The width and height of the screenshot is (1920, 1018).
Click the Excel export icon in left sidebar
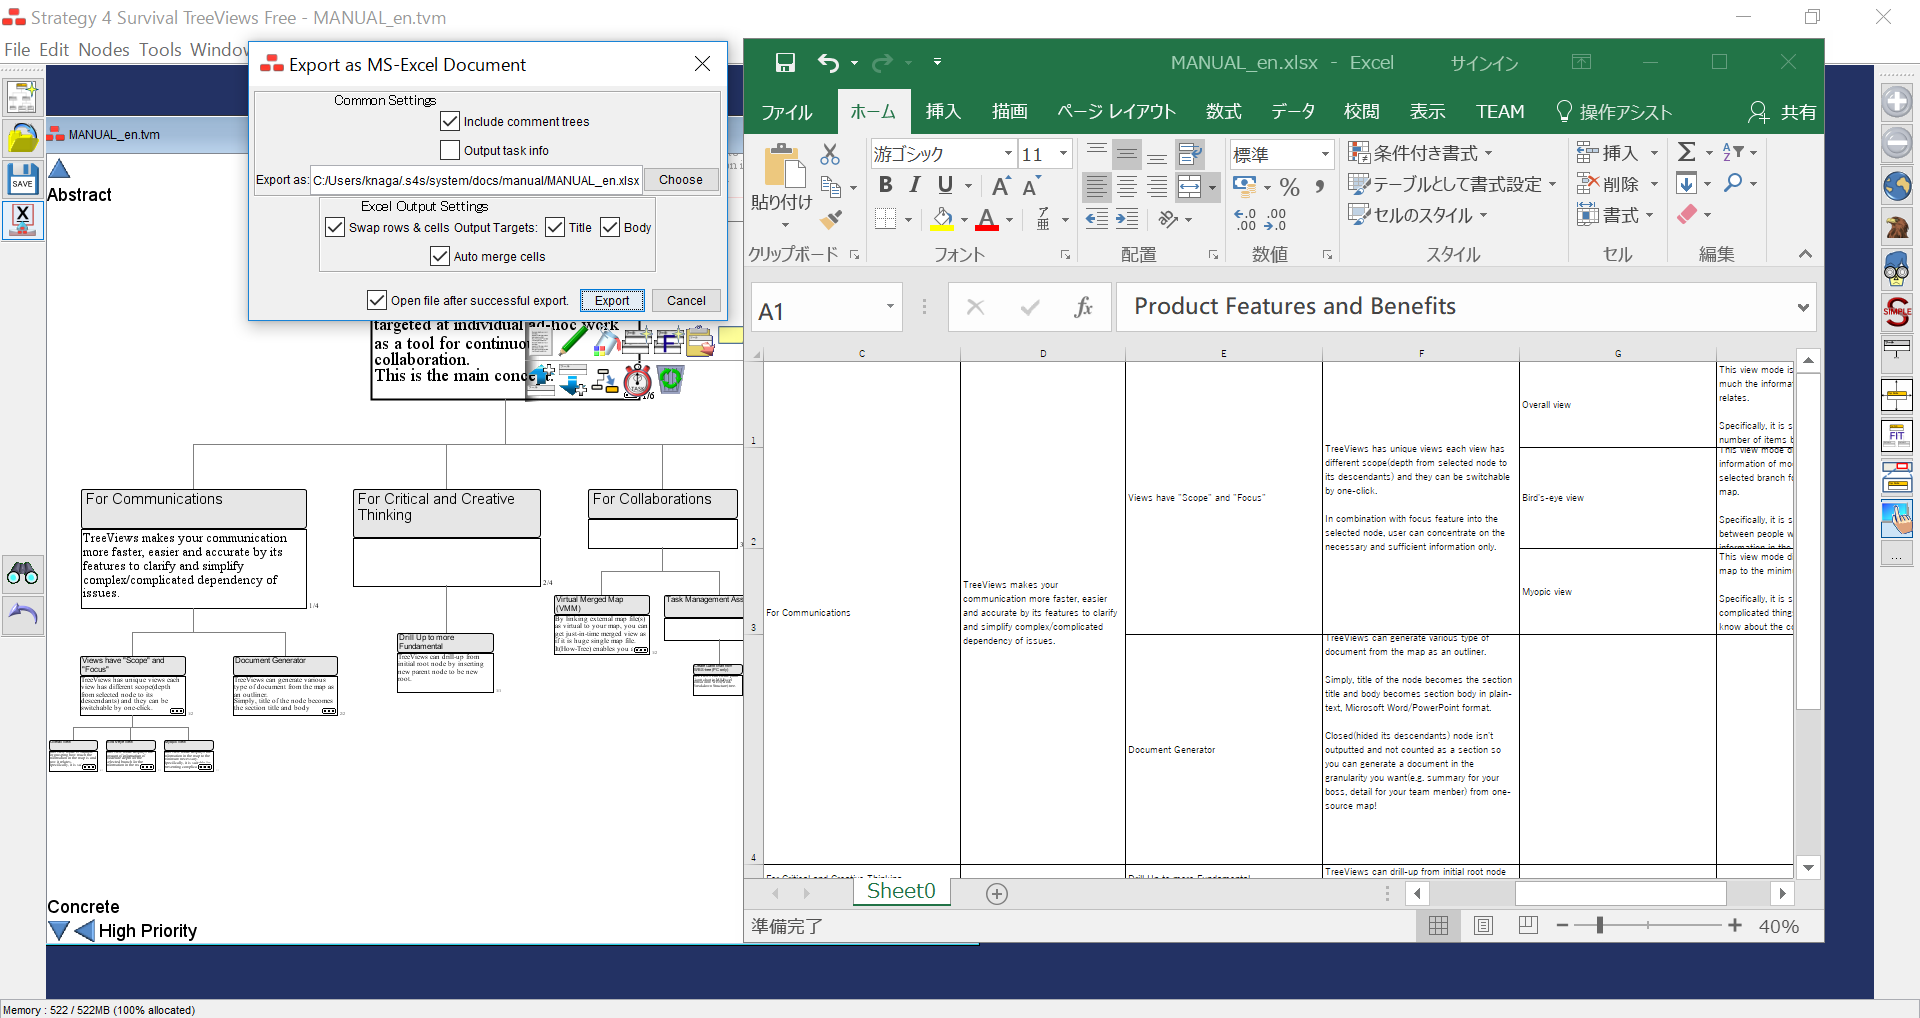[22, 220]
